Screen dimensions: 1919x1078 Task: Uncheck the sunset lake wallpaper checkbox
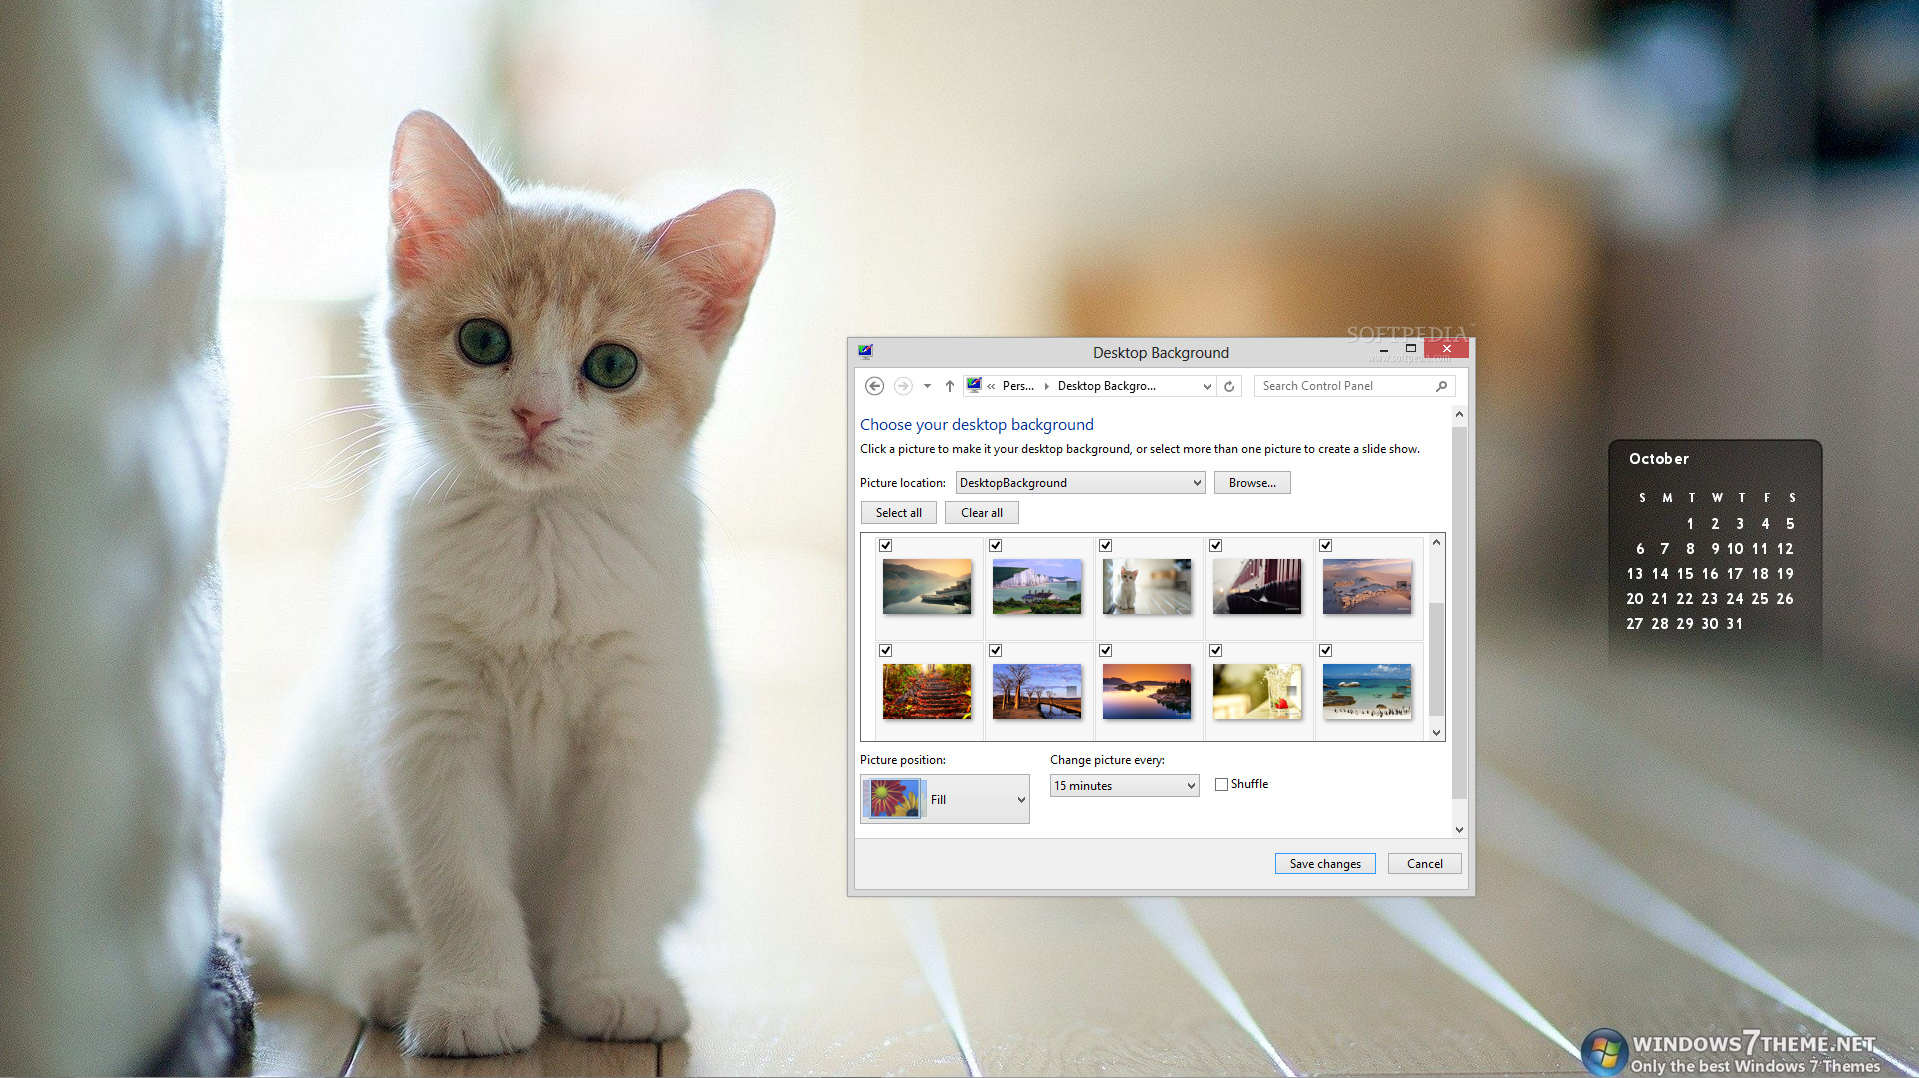pos(1106,651)
